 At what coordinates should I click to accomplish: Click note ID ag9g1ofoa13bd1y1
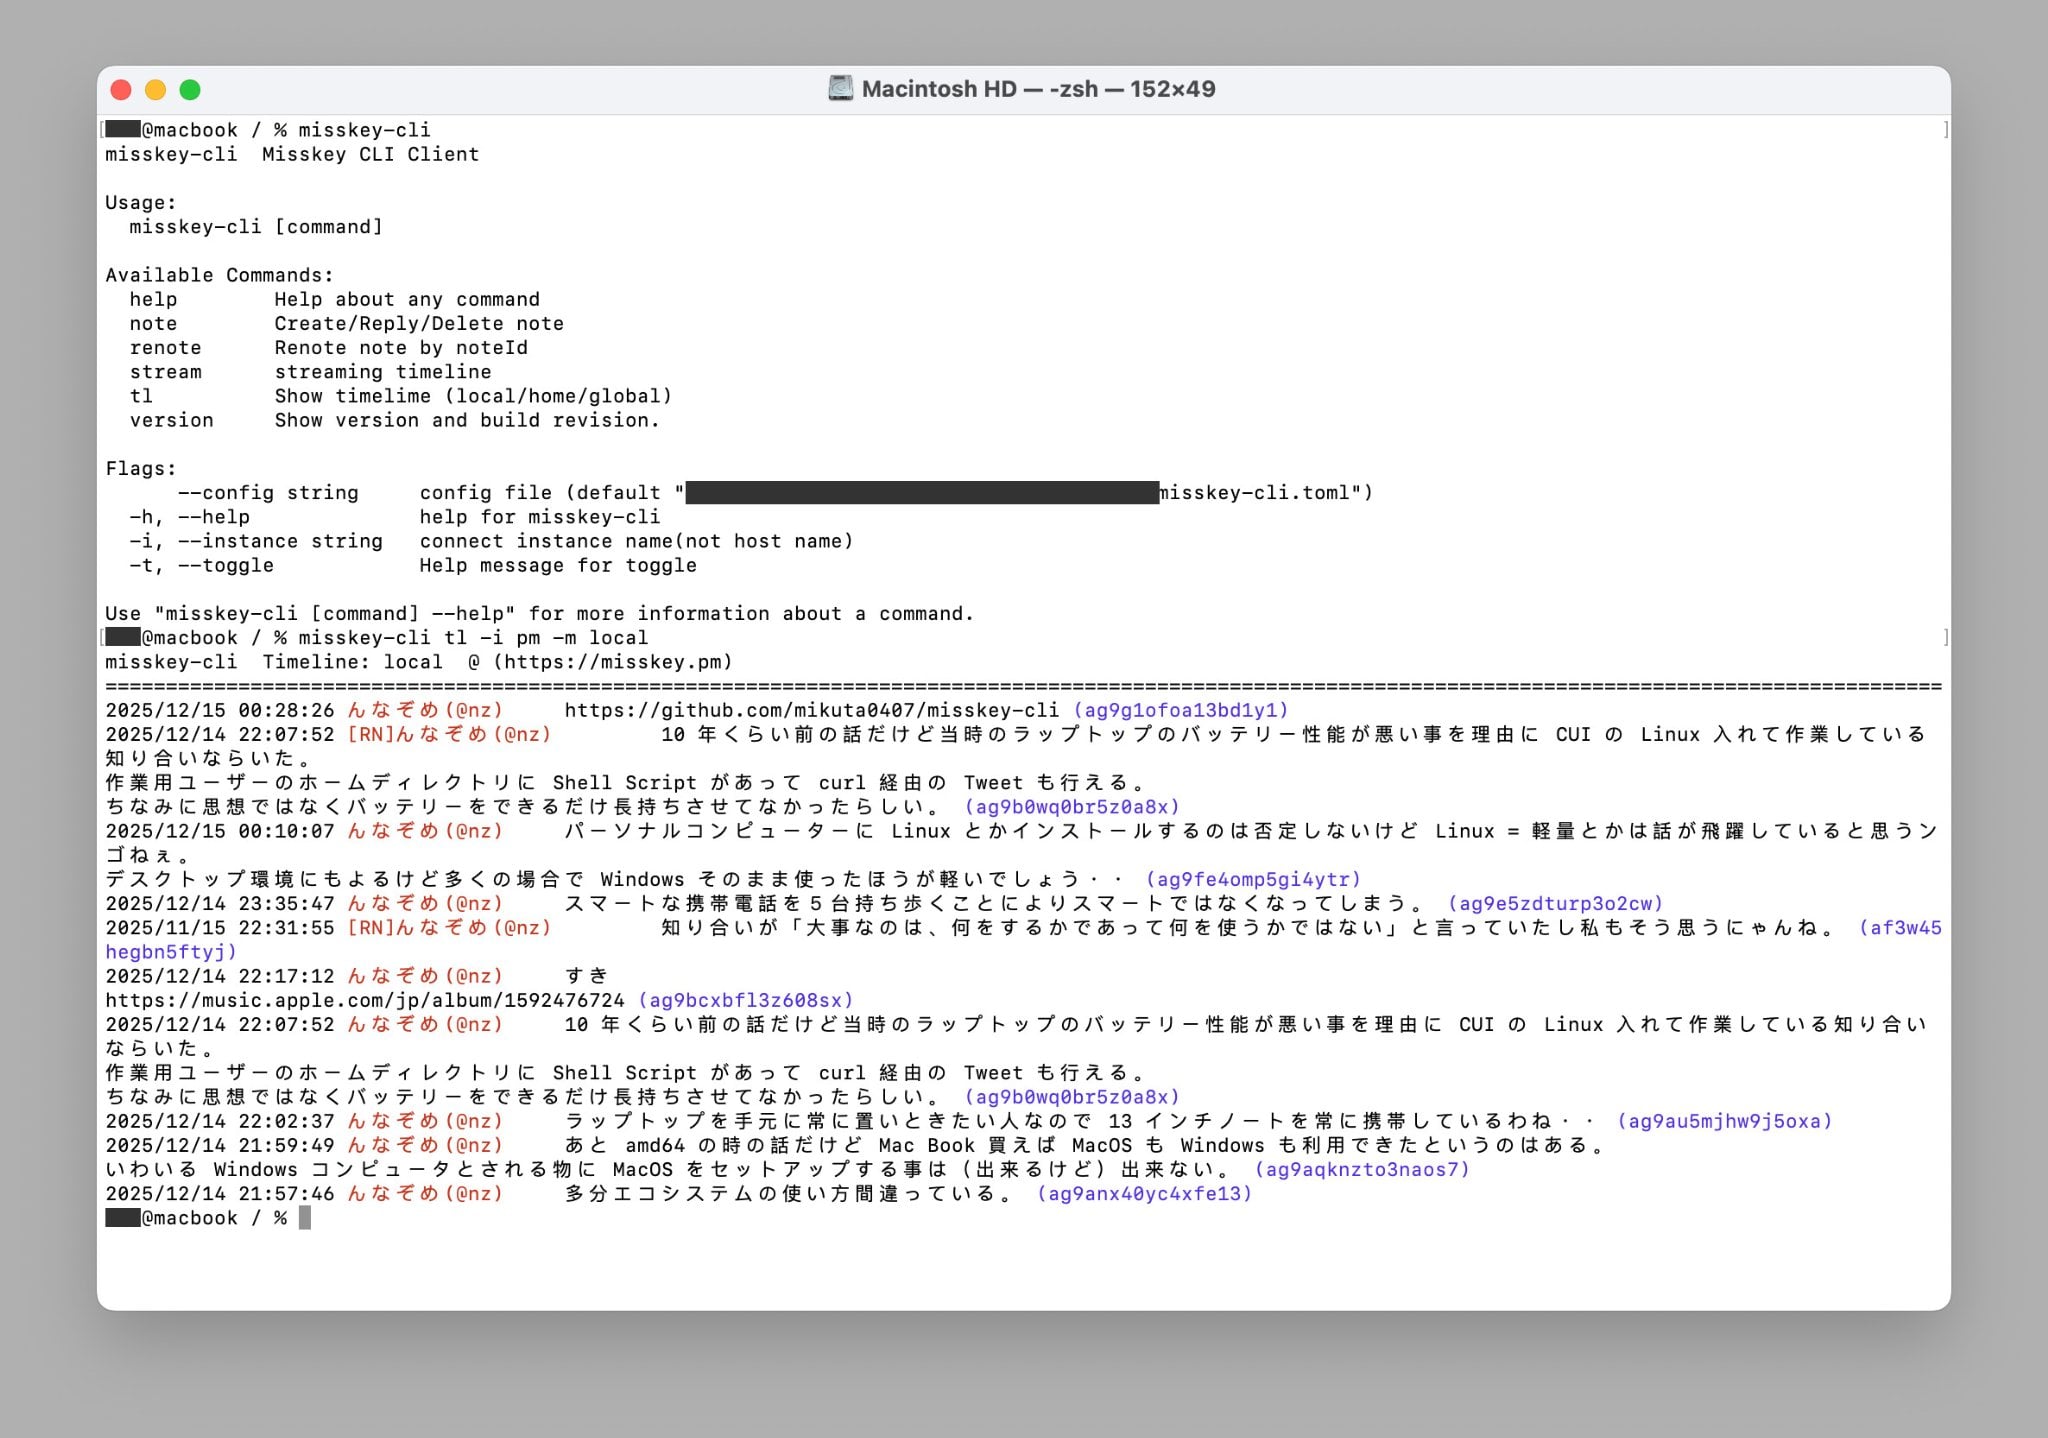click(1181, 710)
